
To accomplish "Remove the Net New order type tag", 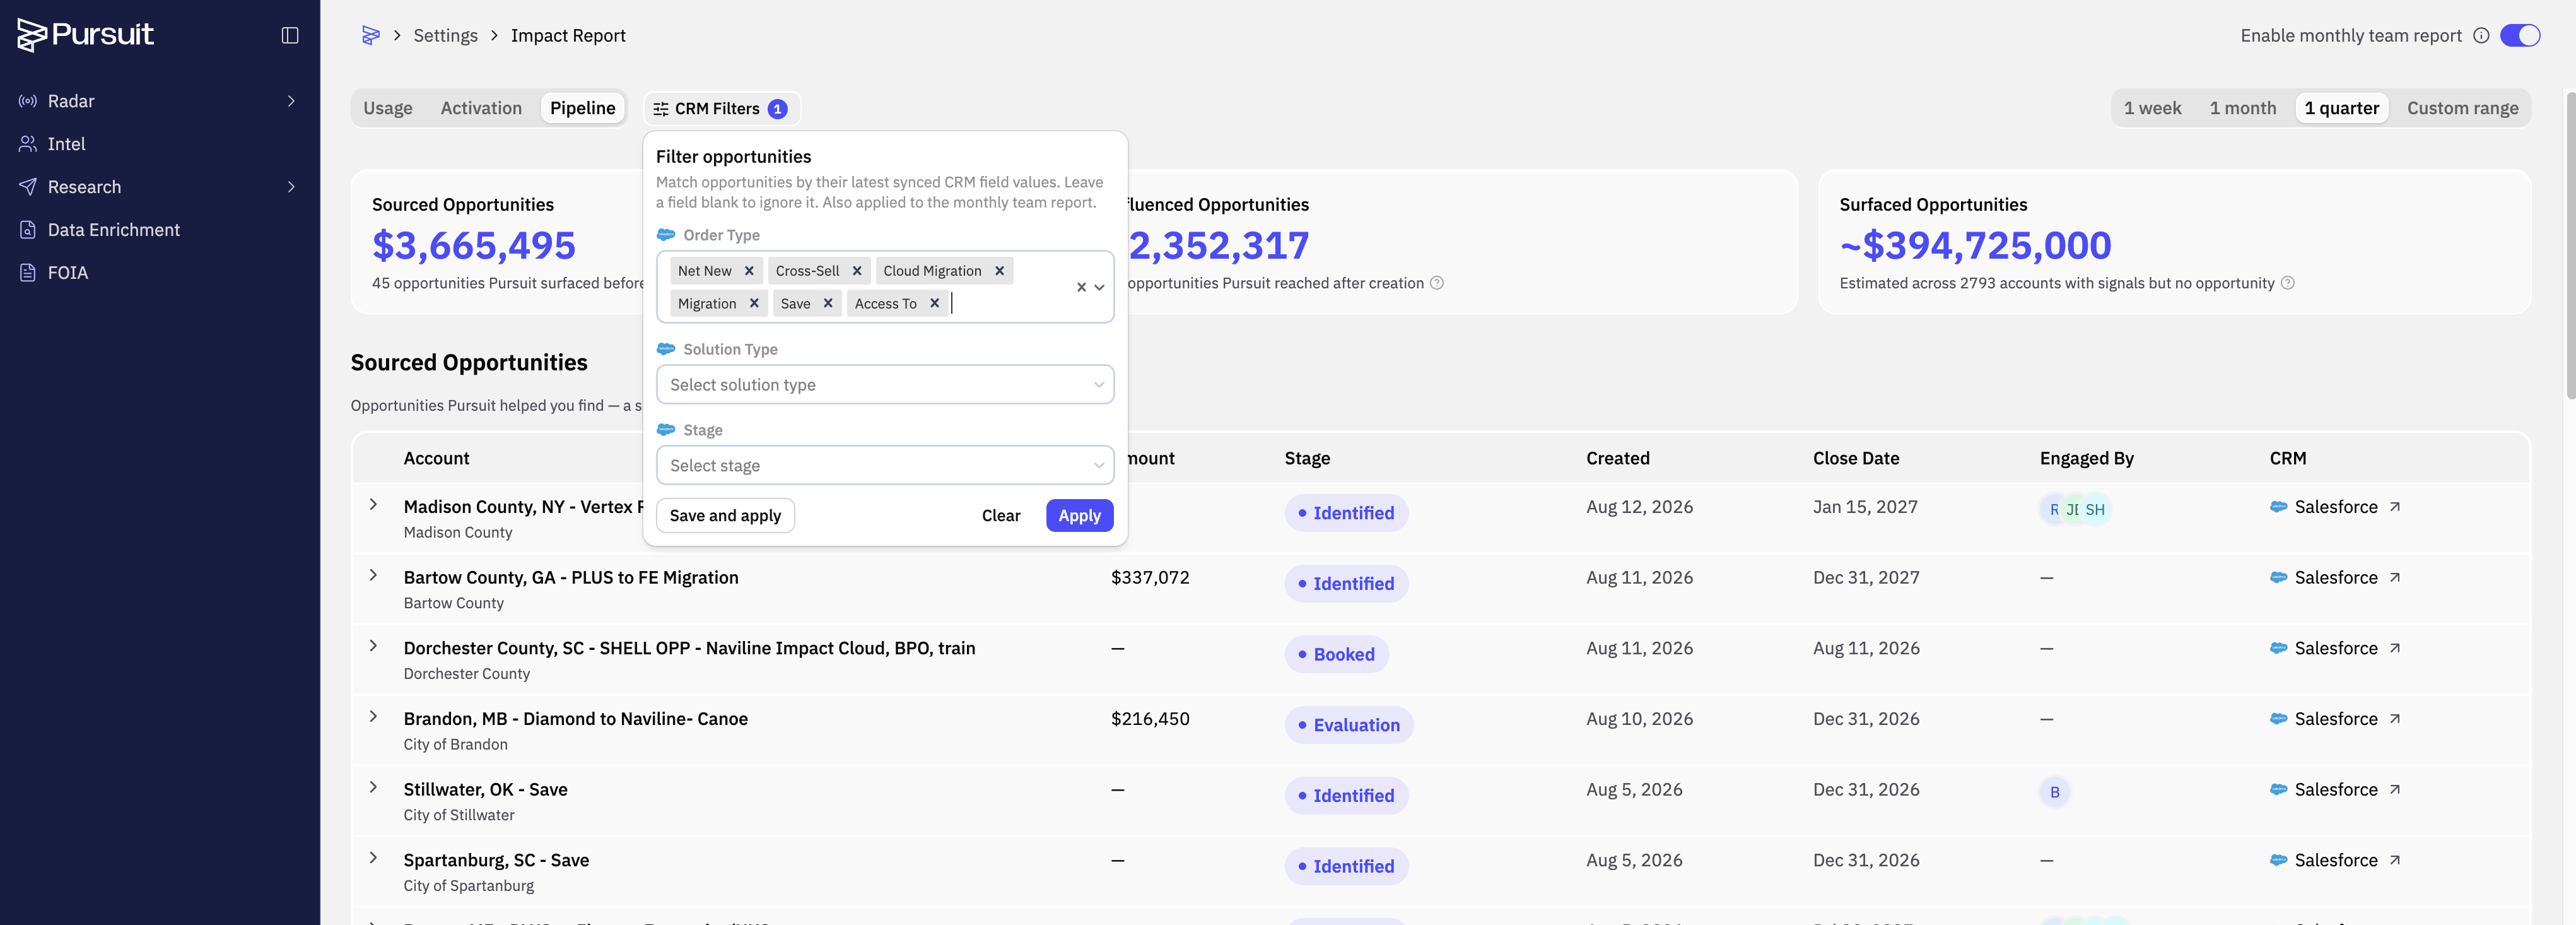I will 749,271.
